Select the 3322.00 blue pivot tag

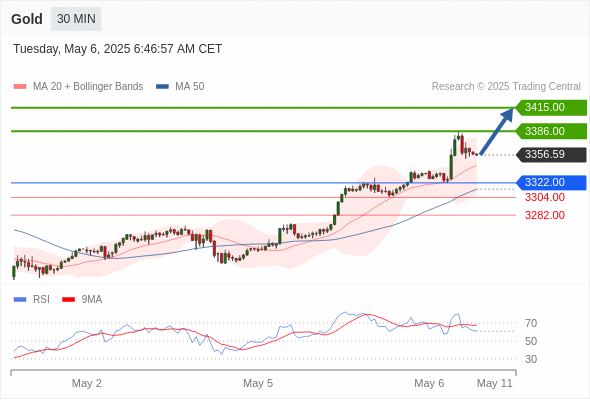click(x=551, y=183)
